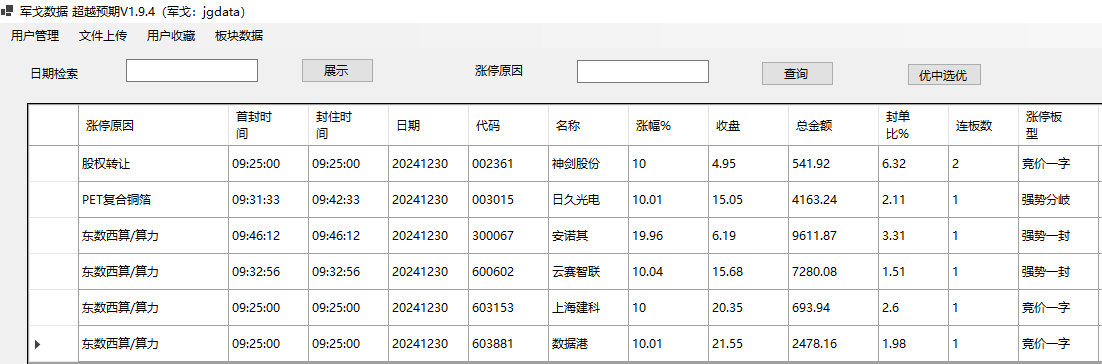Select the 数据港 name cell
This screenshot has width=1102, height=364.
589,344
